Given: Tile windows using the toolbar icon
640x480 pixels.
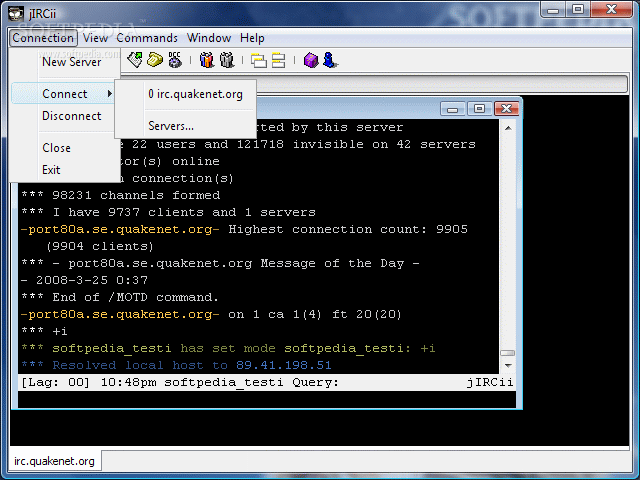Looking at the screenshot, I should pos(278,60).
